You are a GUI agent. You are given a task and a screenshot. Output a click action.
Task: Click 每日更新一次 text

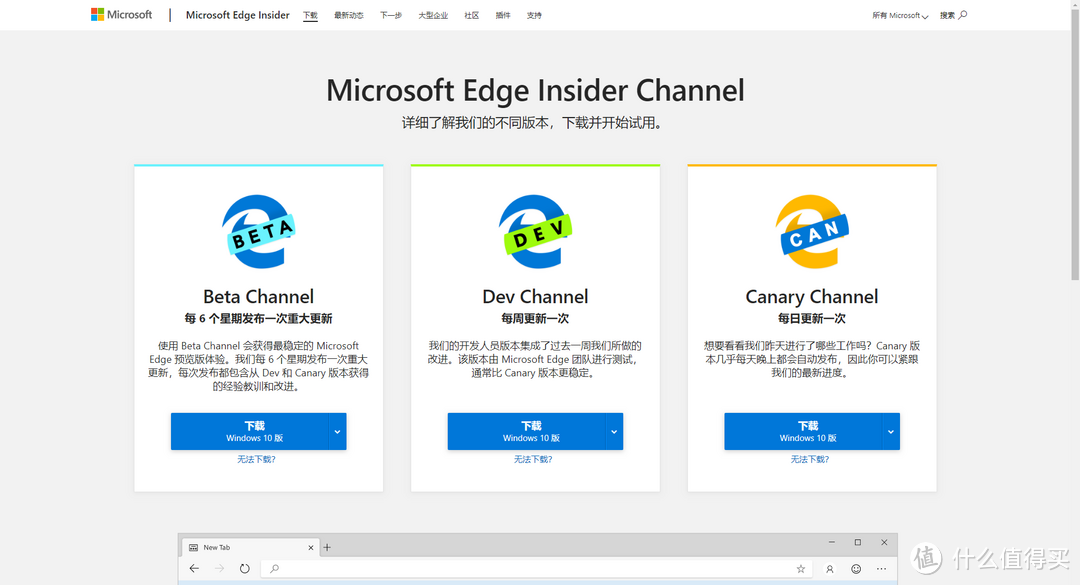click(x=812, y=318)
